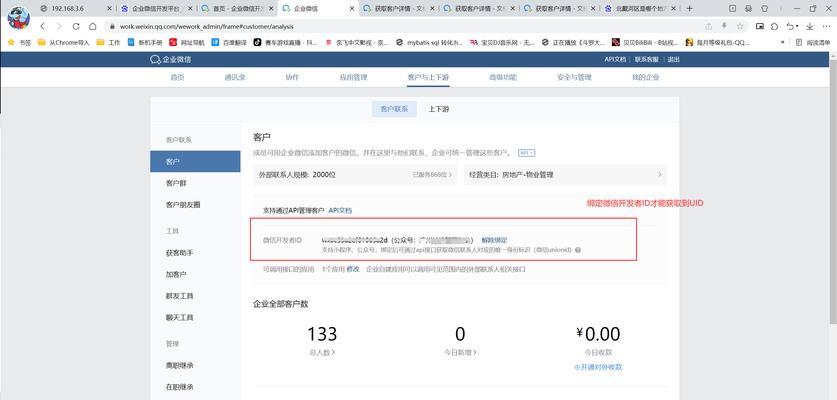Open the 首页 navigation menu item
Image resolution: width=837 pixels, height=400 pixels.
tap(177, 77)
